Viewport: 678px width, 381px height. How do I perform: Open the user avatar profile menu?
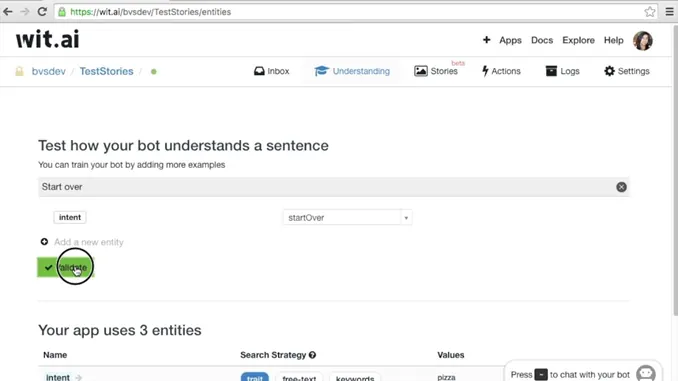click(x=643, y=41)
